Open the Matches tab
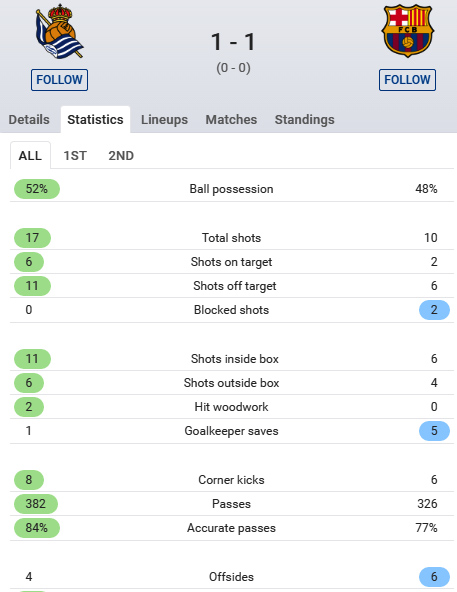457x592 pixels. tap(231, 120)
